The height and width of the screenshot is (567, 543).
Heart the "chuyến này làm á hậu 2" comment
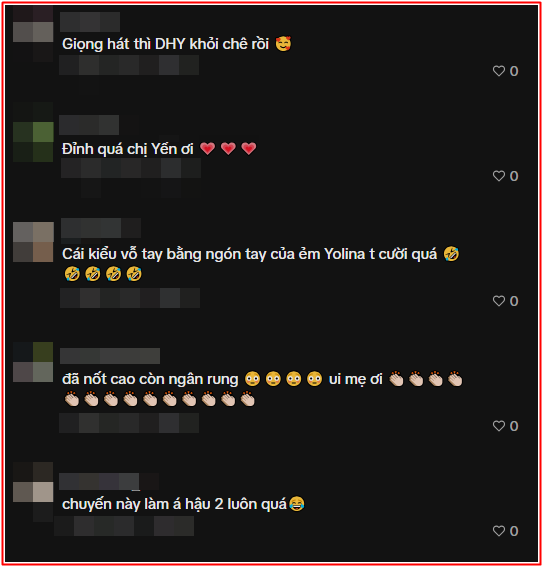[499, 531]
